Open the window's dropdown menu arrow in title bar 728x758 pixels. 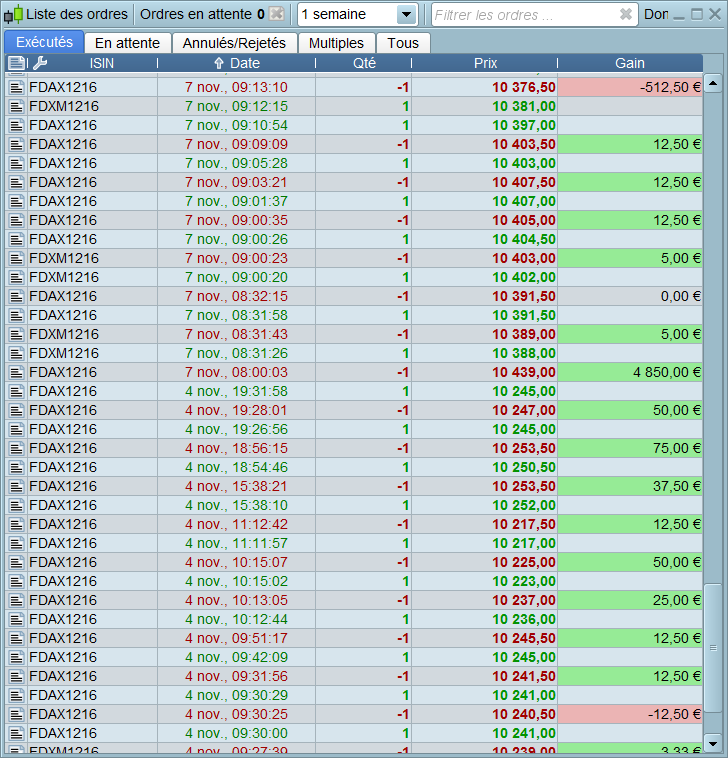tap(678, 15)
